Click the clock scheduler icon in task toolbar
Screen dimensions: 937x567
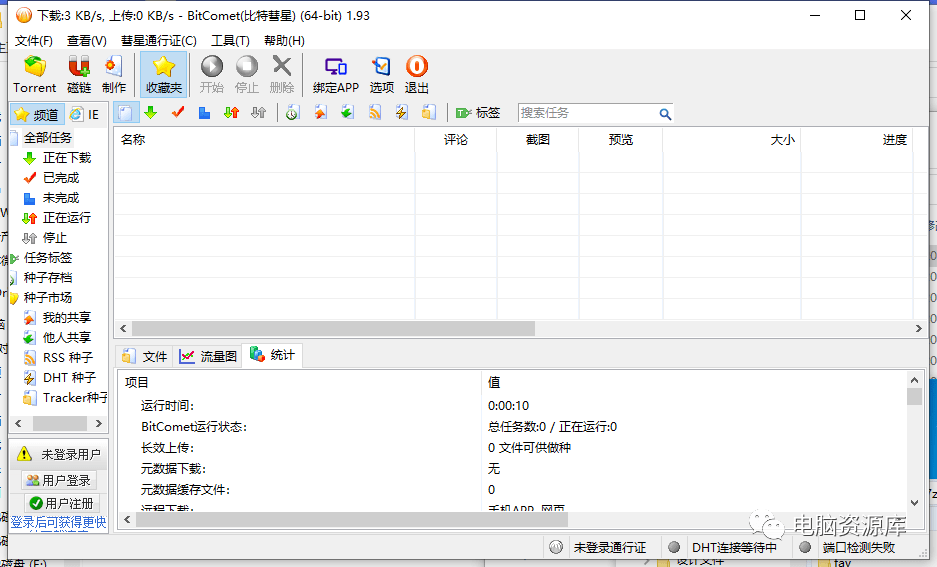point(292,112)
